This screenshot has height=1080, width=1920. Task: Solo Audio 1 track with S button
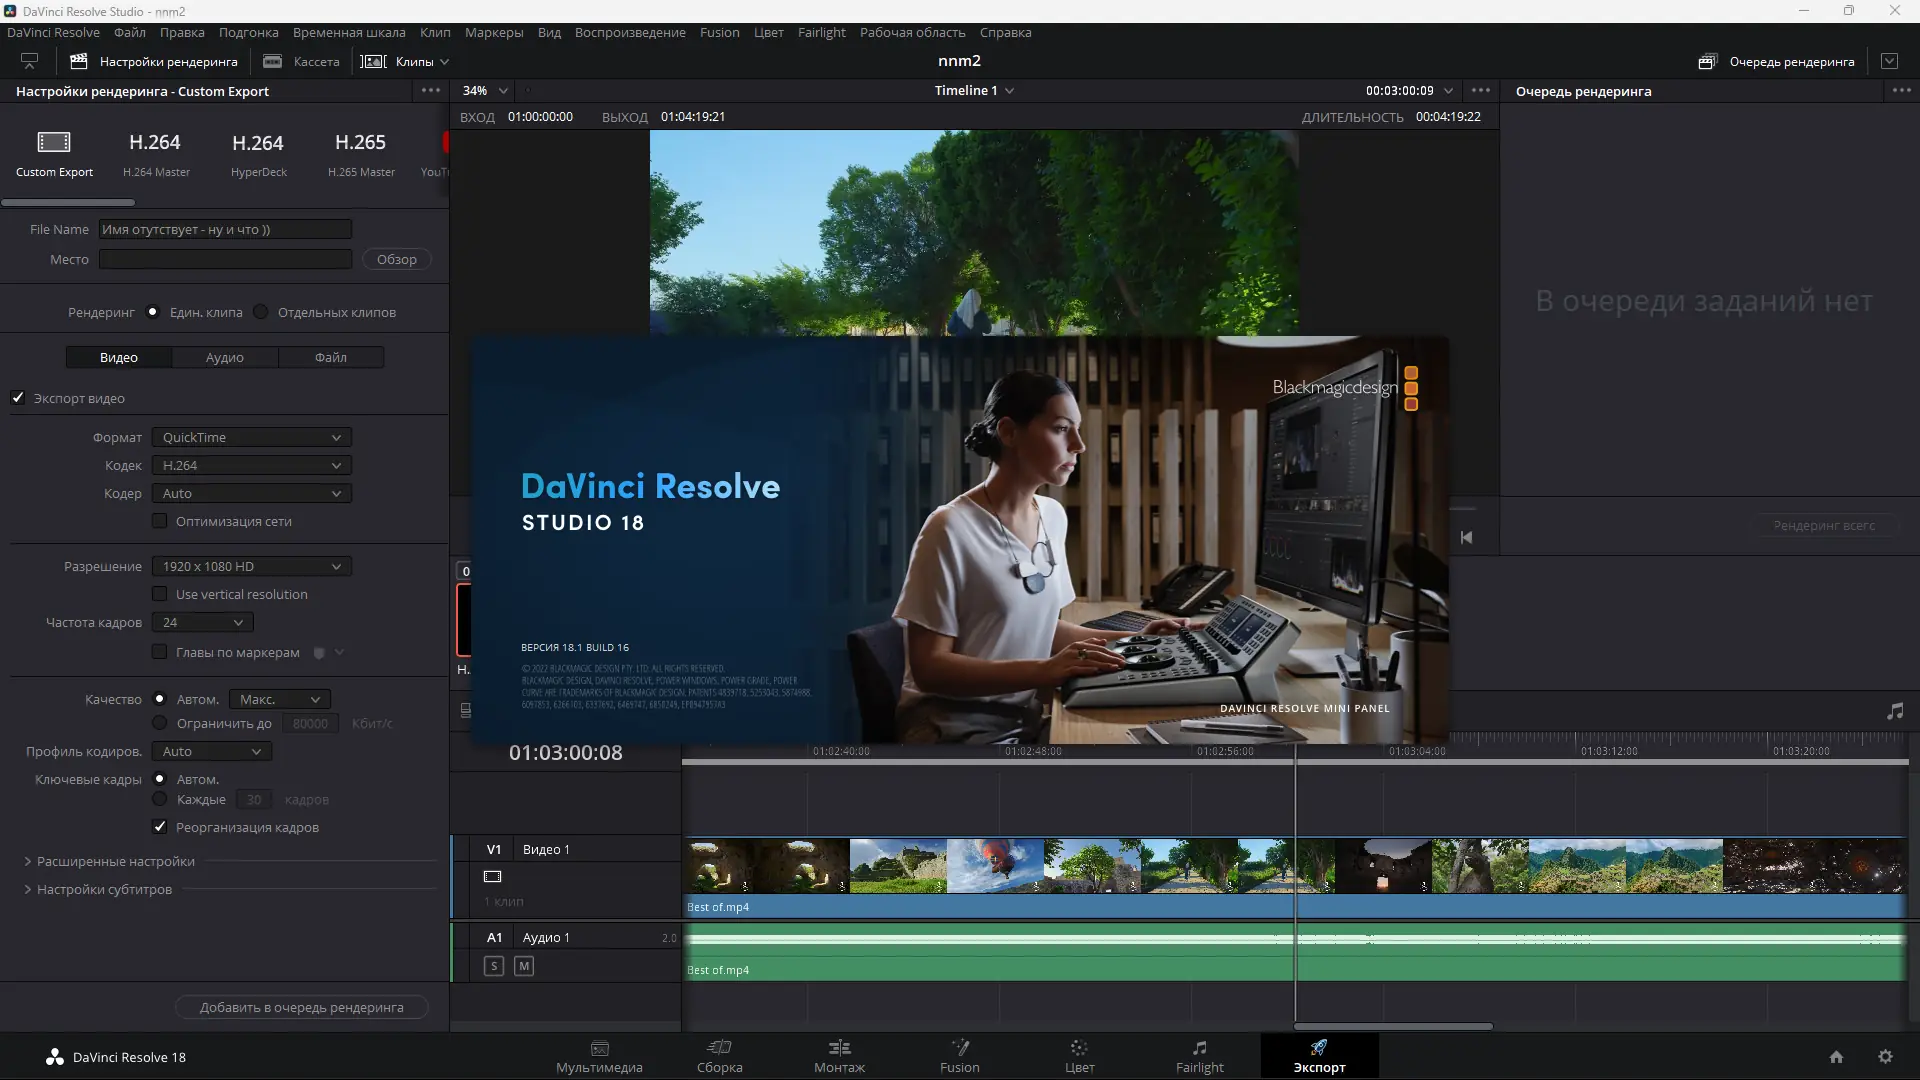[x=494, y=966]
